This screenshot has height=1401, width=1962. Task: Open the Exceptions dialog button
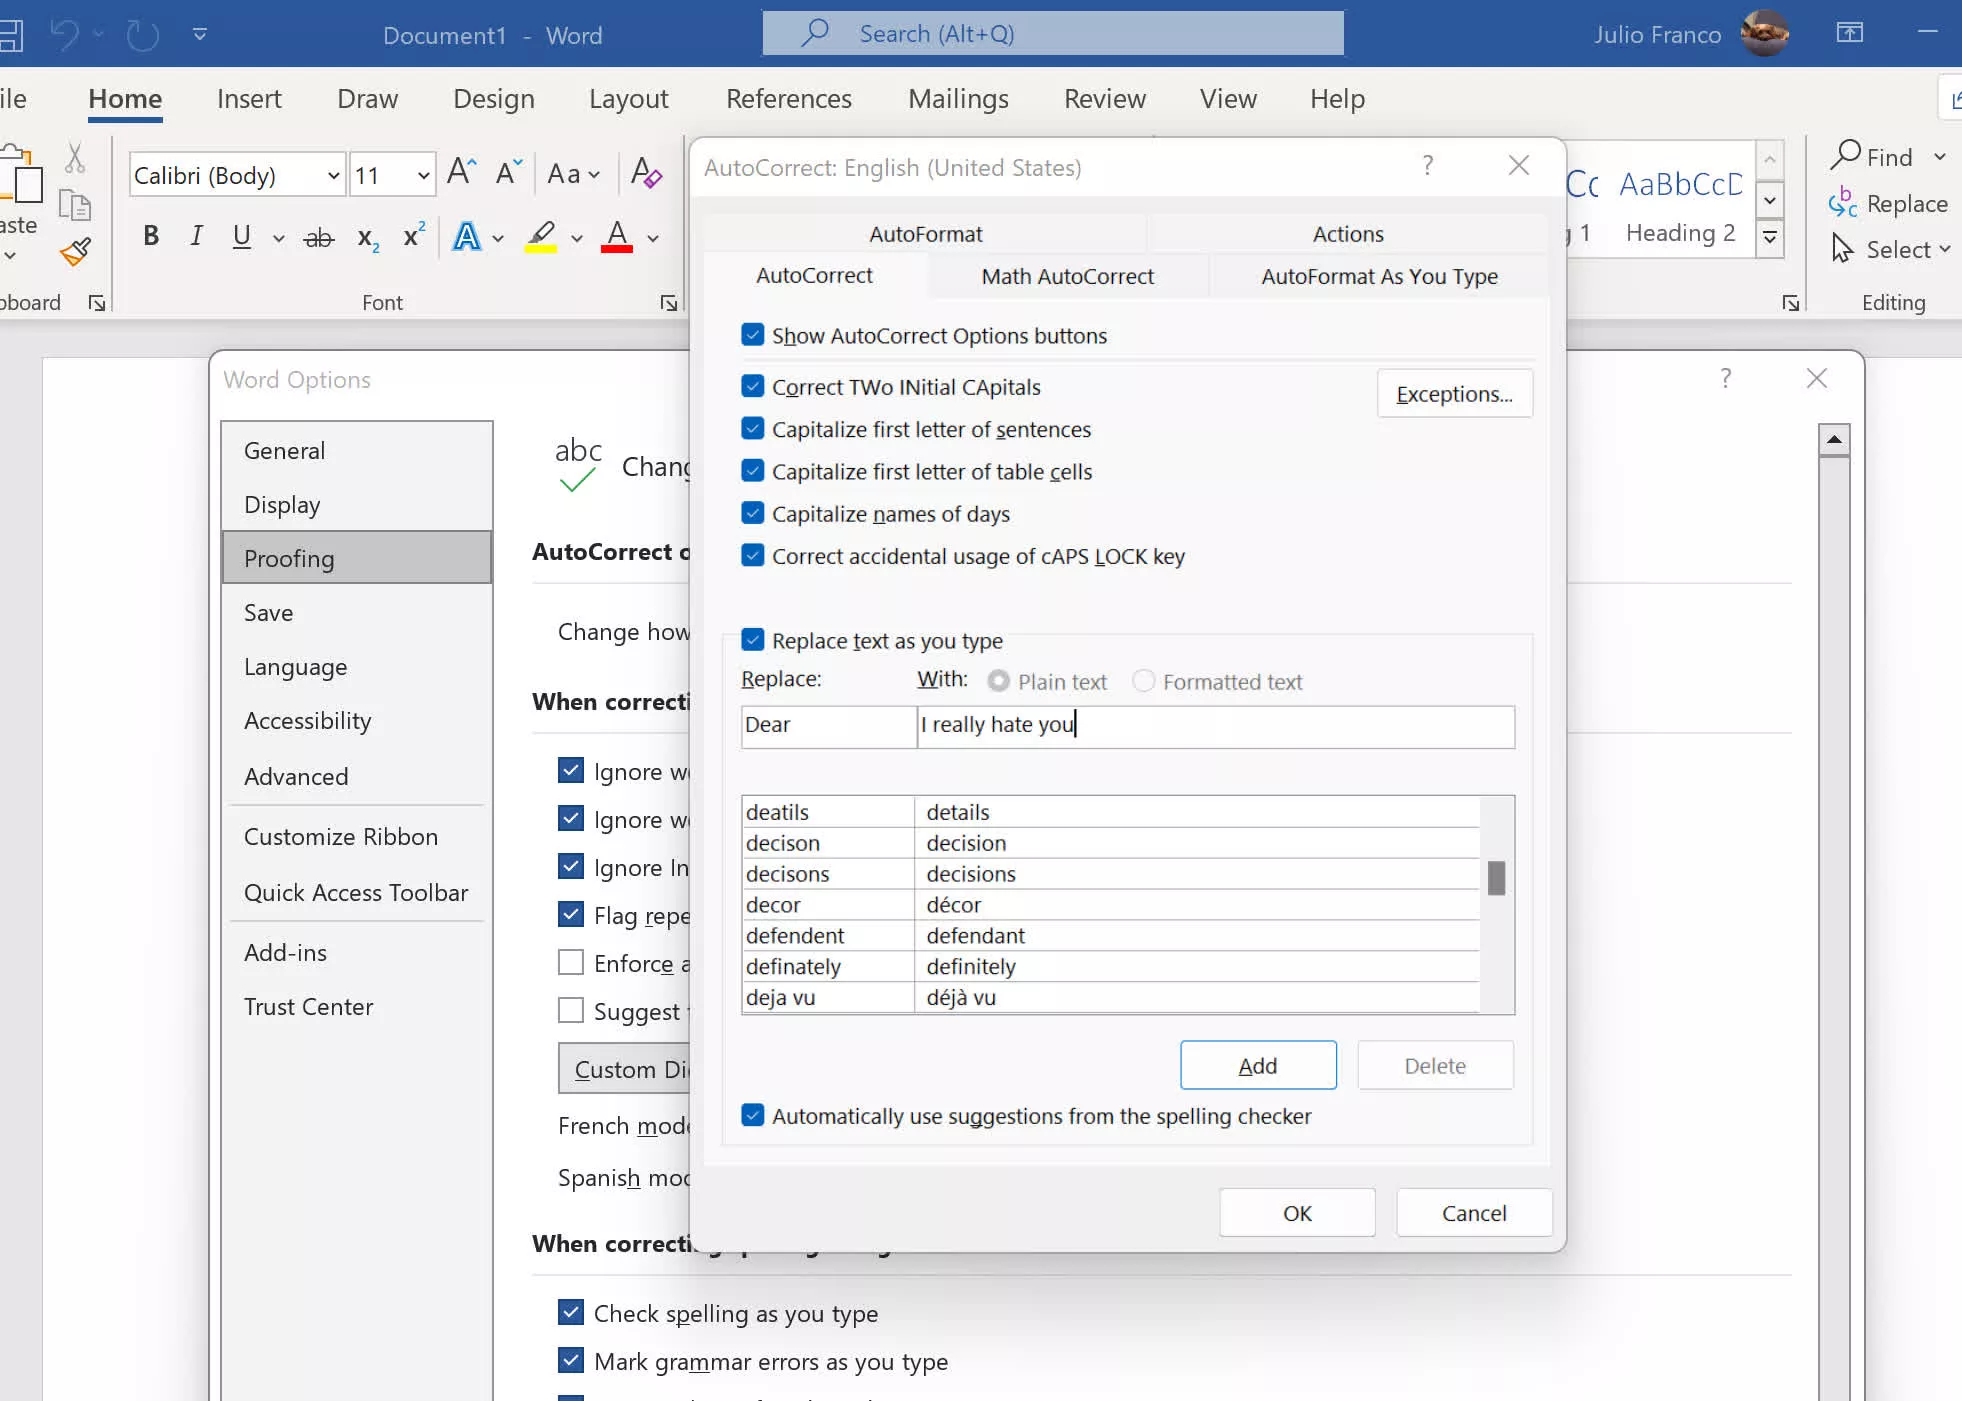(1454, 394)
